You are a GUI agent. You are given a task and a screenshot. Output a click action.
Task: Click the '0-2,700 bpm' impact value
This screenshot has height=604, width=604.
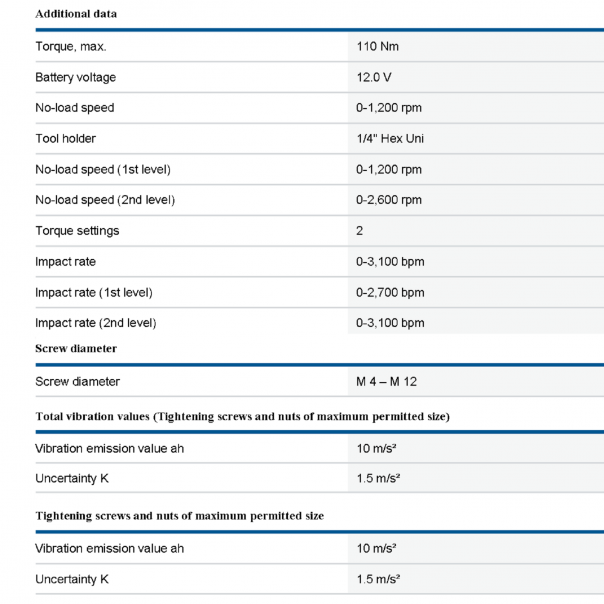(390, 292)
